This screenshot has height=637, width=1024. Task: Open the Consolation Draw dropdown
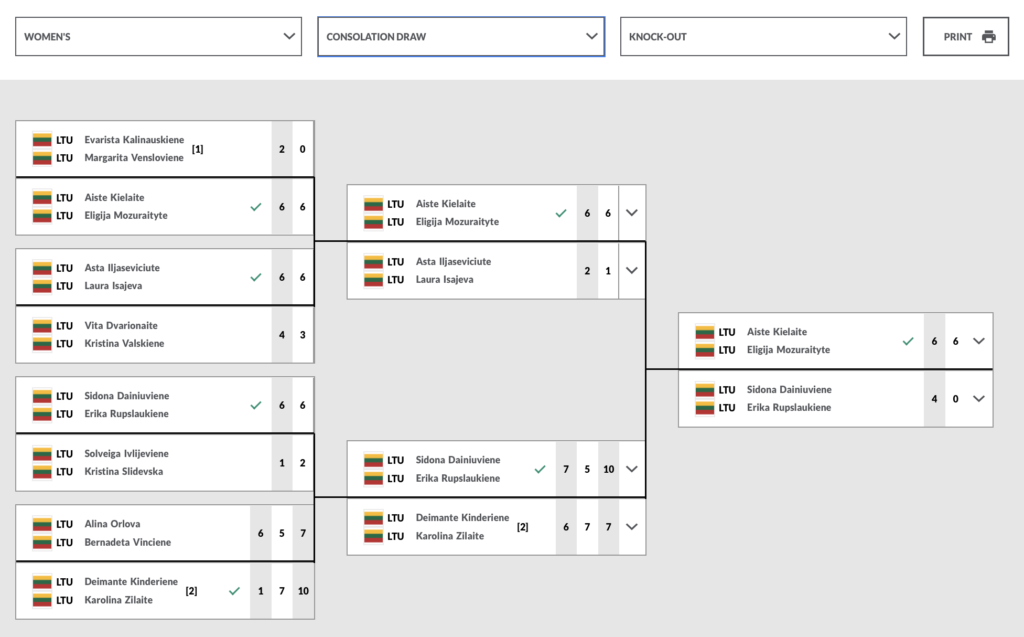(x=461, y=37)
